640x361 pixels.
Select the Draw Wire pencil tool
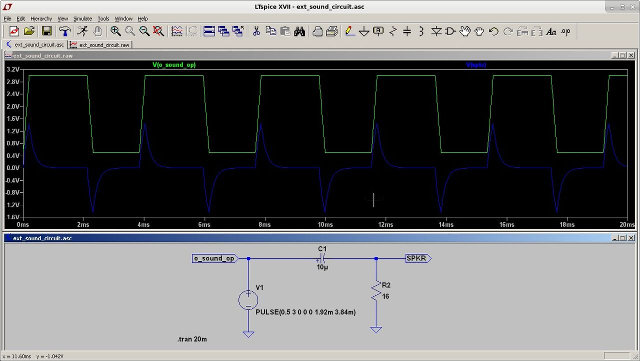coord(349,31)
